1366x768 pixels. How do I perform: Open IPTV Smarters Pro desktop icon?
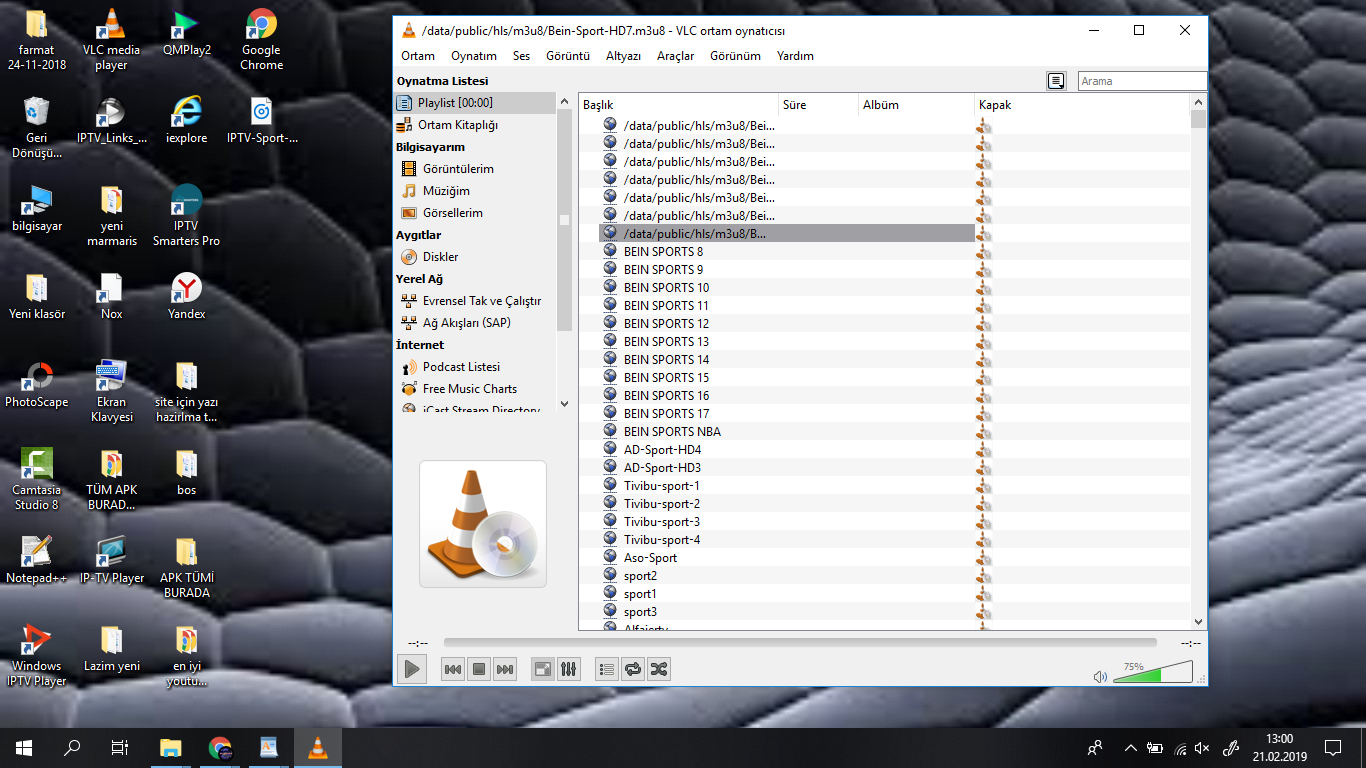point(186,216)
